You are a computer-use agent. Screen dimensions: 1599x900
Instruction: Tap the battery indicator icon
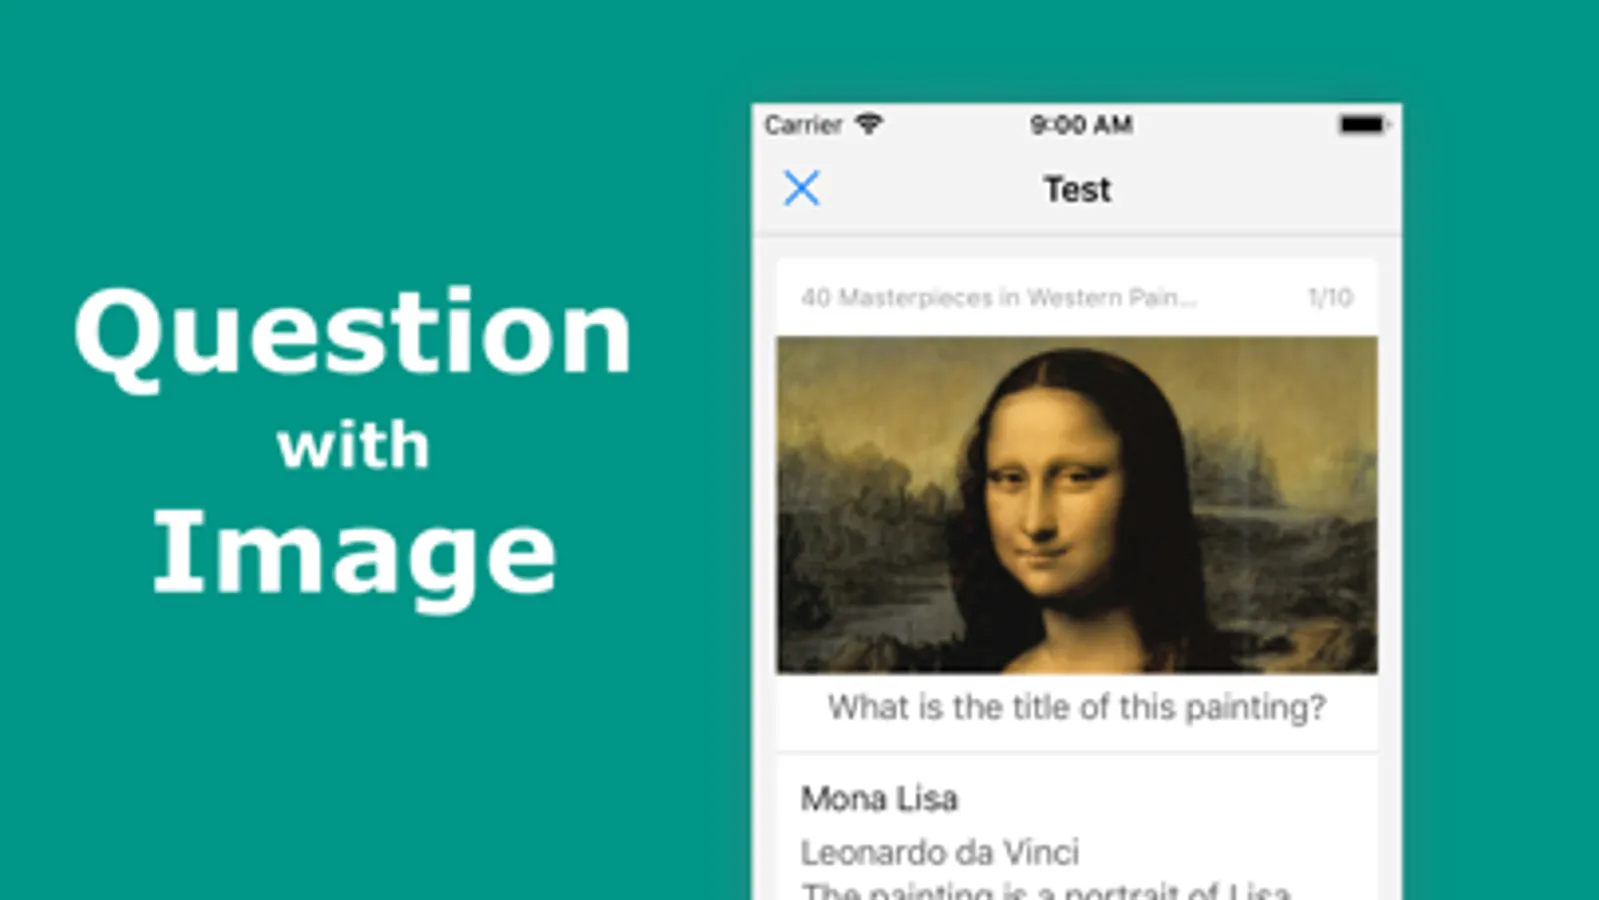click(1364, 125)
